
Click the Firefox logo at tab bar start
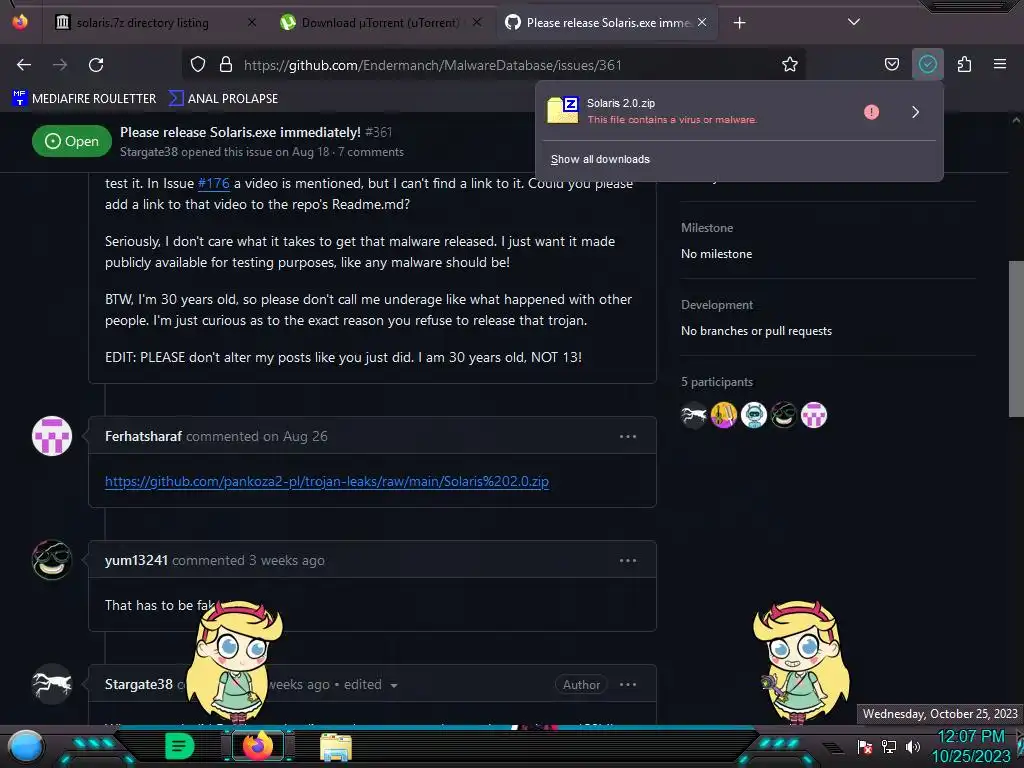(x=20, y=22)
